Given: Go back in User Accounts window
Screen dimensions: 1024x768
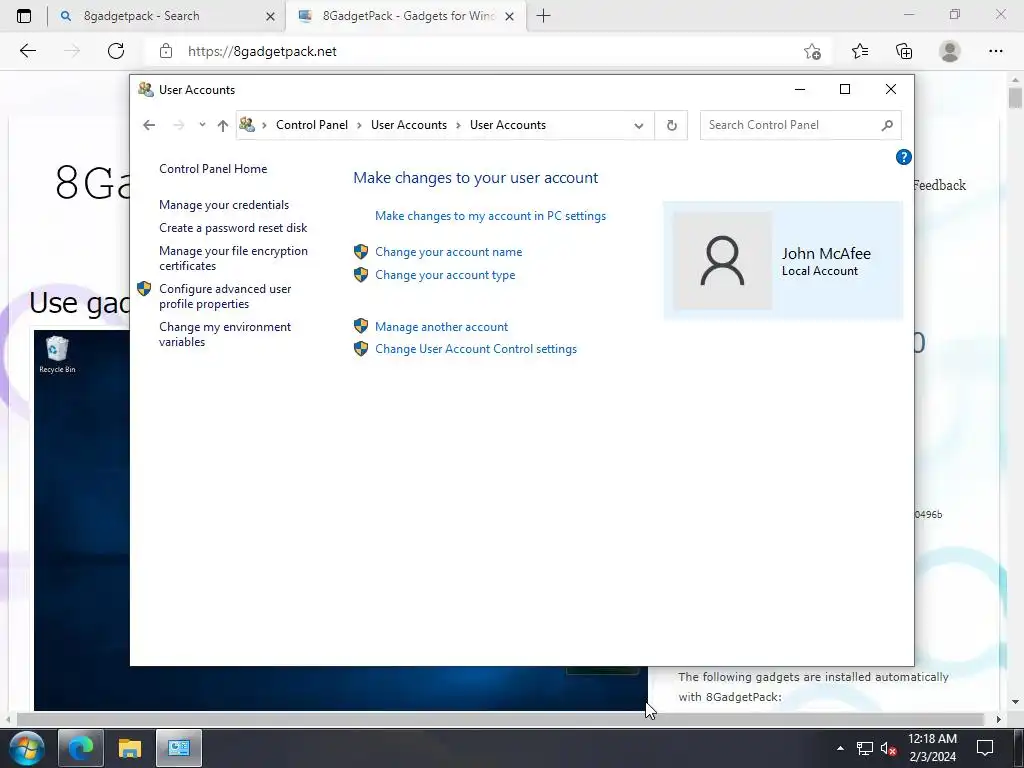Looking at the screenshot, I should point(149,125).
